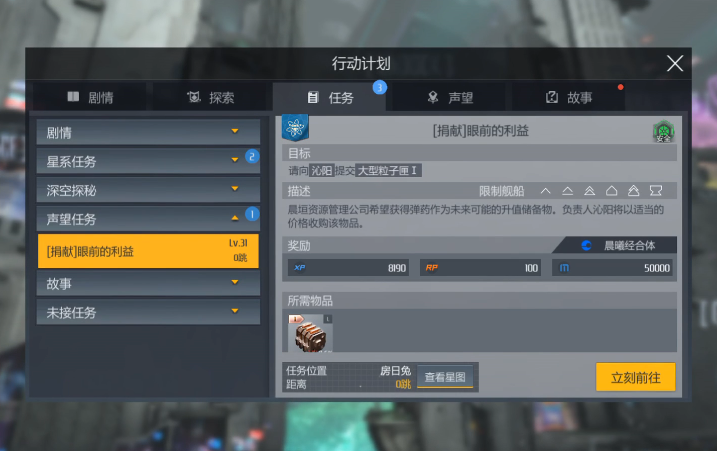Click the yellow 立刻前往 button
The height and width of the screenshot is (451, 717).
pos(636,377)
